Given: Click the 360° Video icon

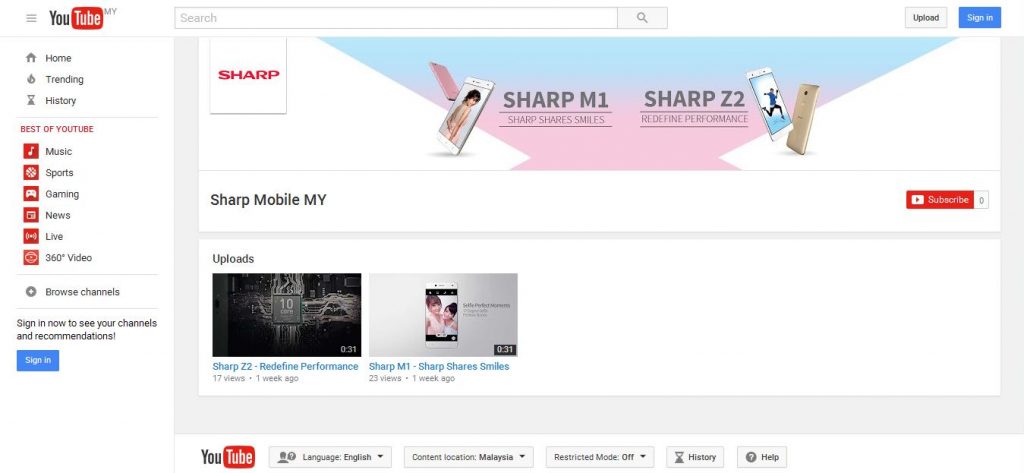Looking at the screenshot, I should coord(31,257).
